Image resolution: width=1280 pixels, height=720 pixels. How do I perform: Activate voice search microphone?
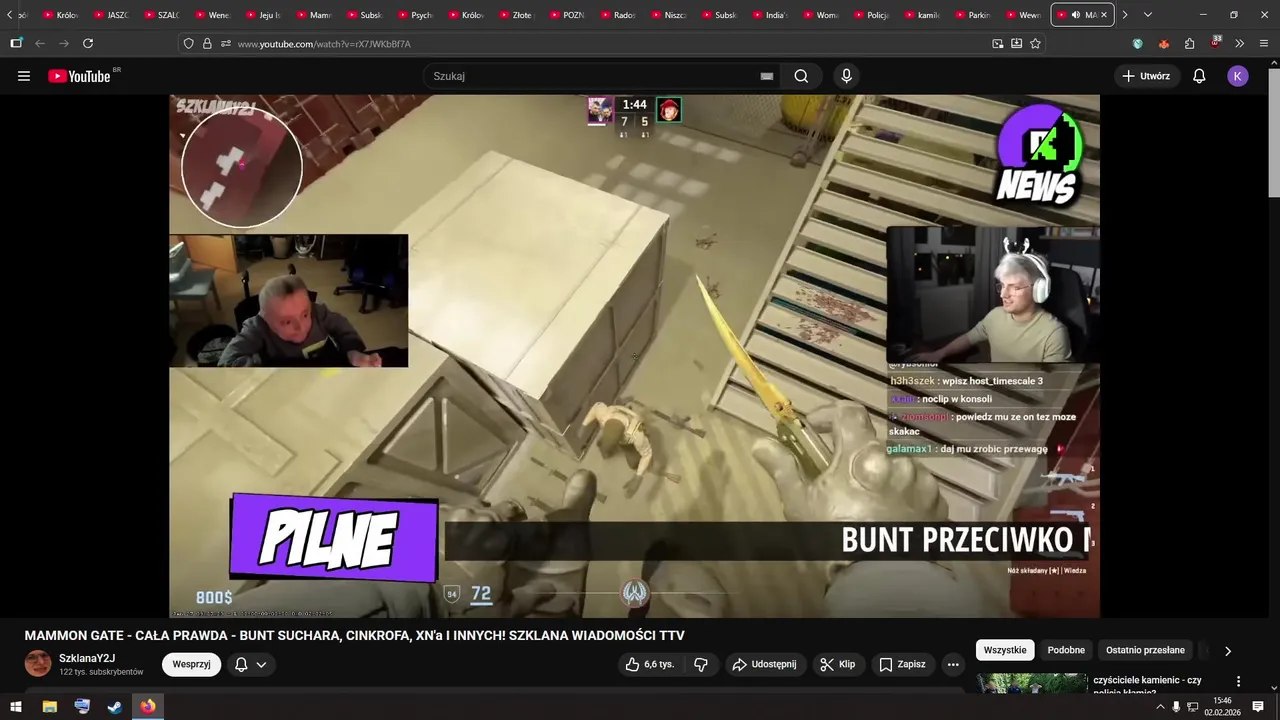846,76
